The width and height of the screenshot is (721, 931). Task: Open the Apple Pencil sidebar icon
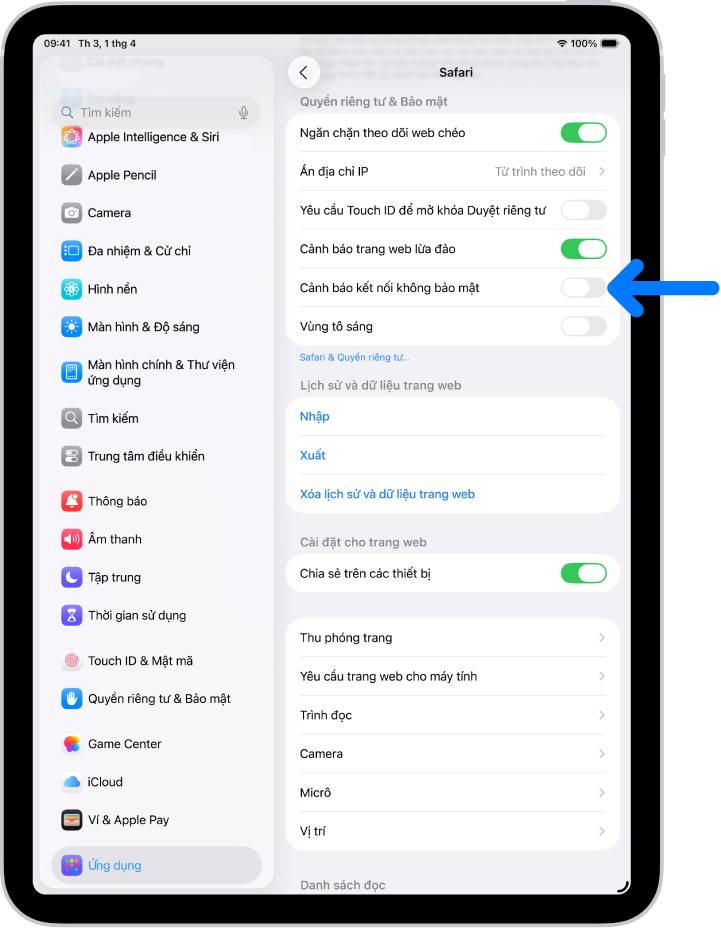pos(72,175)
